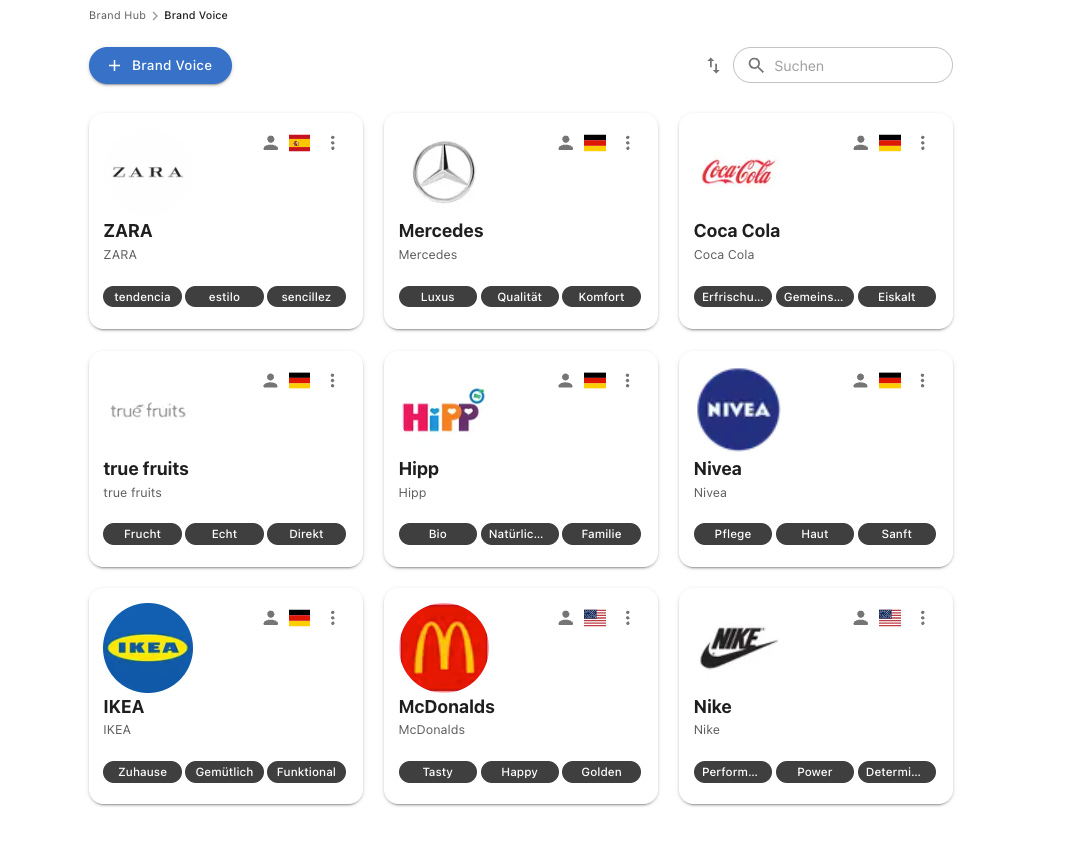This screenshot has width=1077, height=841.
Task: Open the Mercedes card options menu
Action: pyautogui.click(x=628, y=143)
